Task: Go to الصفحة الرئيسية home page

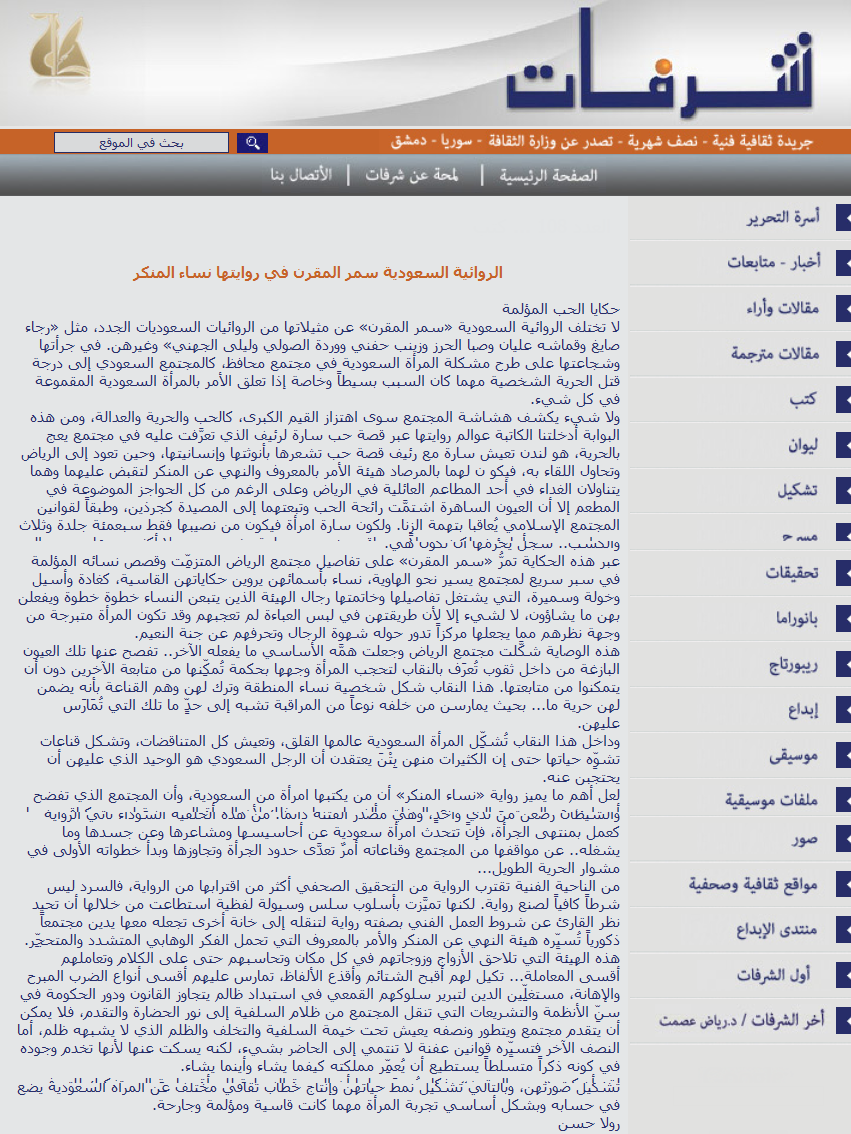Action: point(548,176)
